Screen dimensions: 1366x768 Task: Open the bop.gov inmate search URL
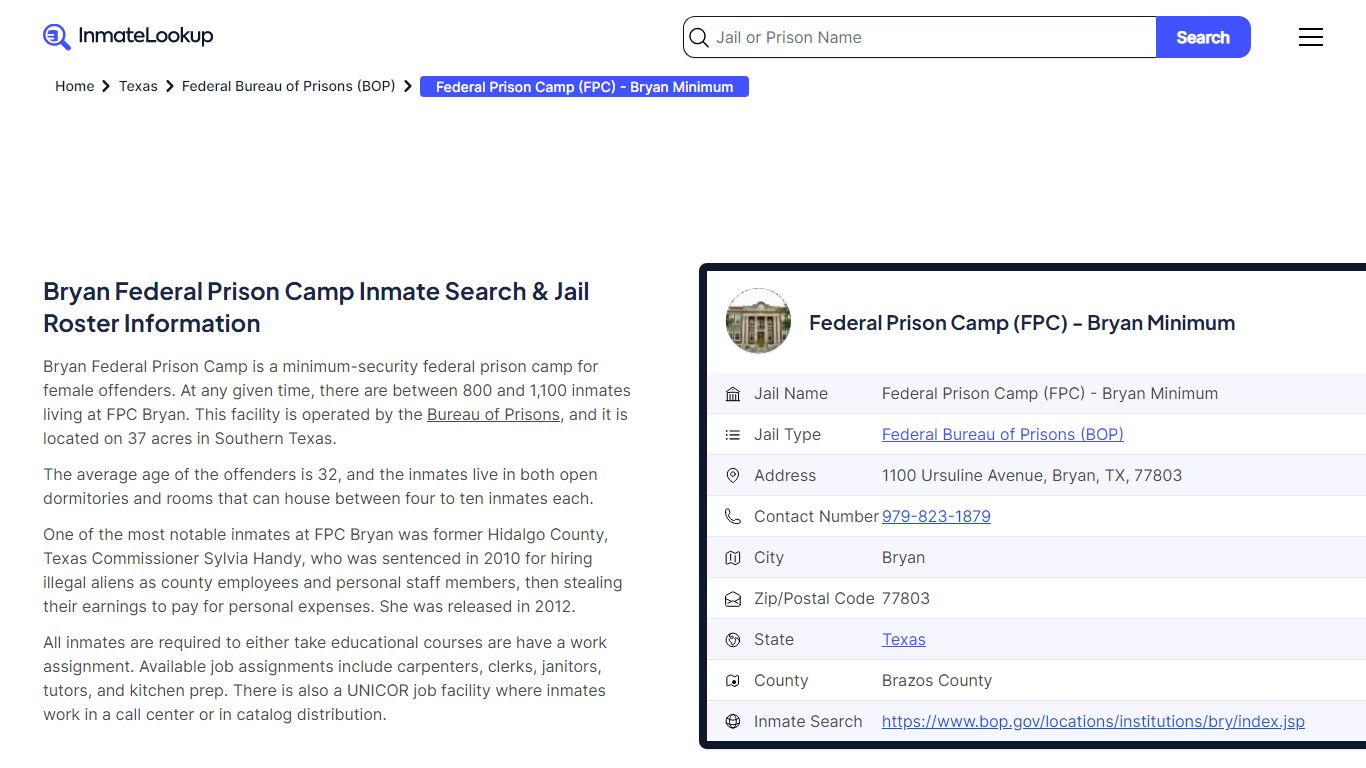pos(1093,721)
